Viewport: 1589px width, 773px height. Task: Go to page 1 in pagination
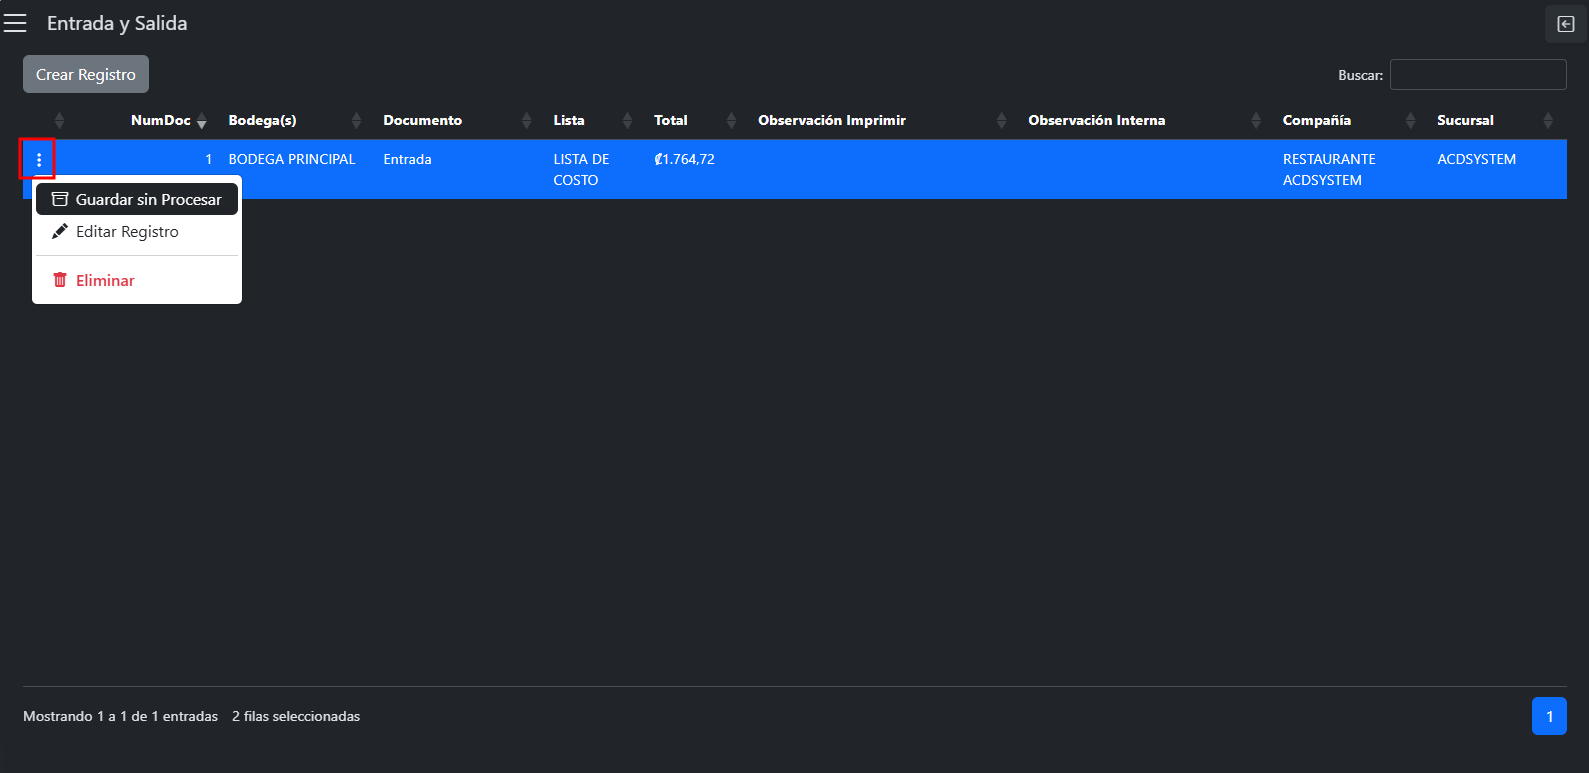click(x=1548, y=716)
